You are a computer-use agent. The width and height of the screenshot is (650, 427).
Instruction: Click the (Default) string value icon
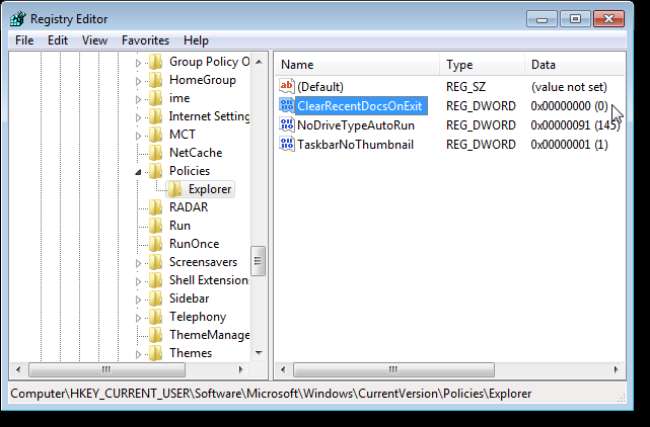[287, 86]
